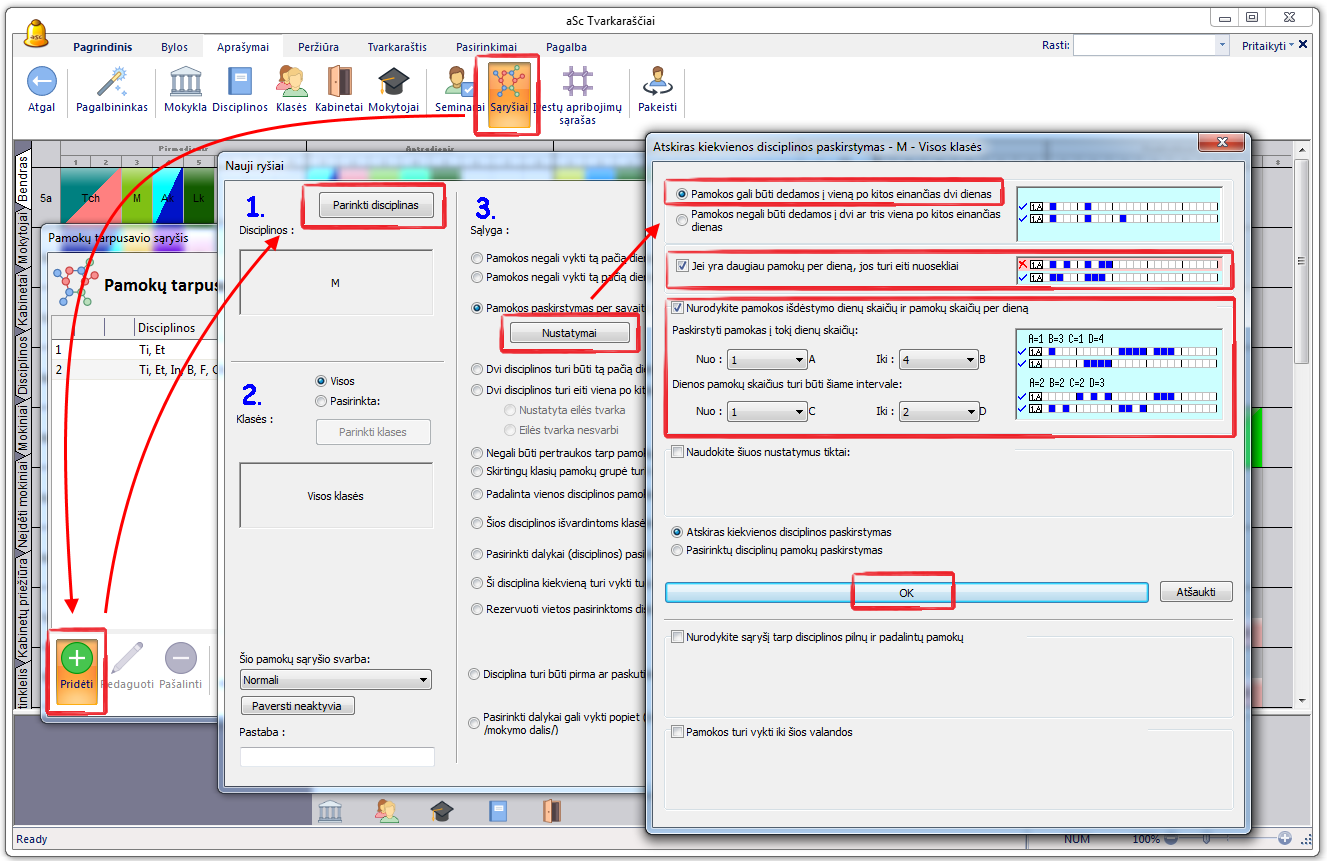
Task: Open the Mokykla school settings icon
Action: [x=185, y=84]
